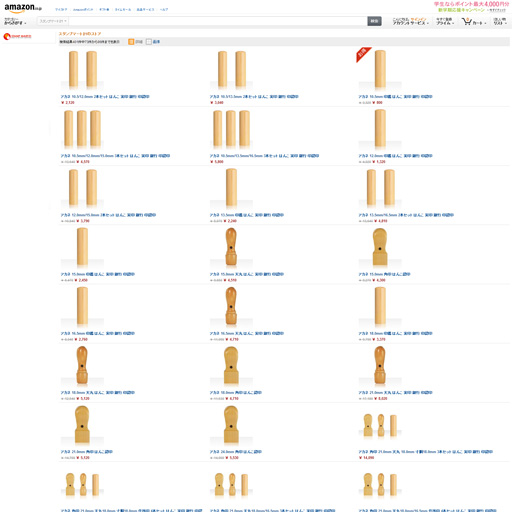Open the student 4,000 points campaign banner
The image size is (512, 512).
click(x=471, y=7)
